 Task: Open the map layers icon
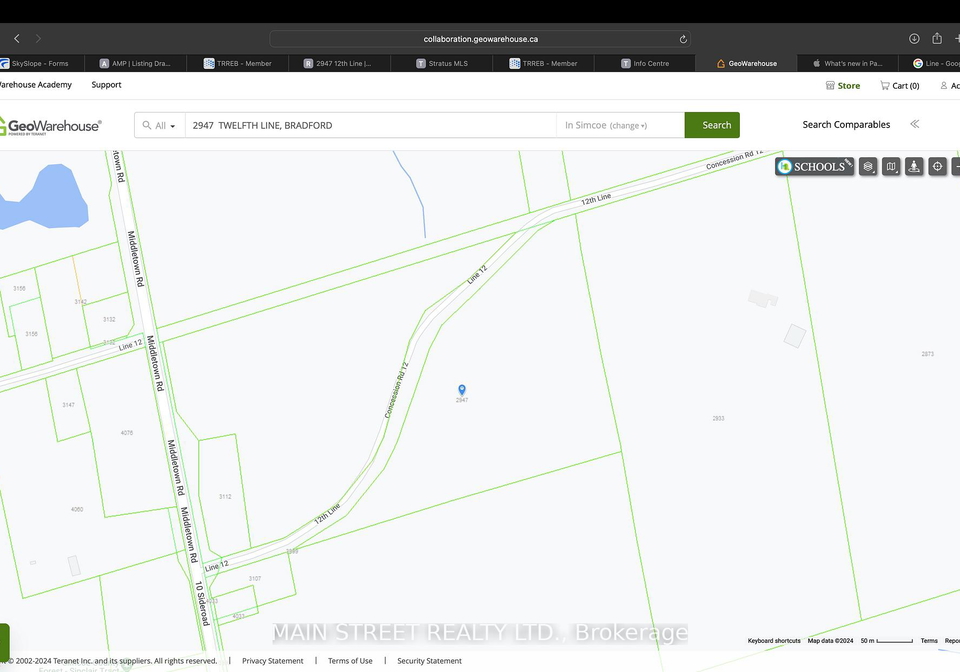[x=868, y=166]
